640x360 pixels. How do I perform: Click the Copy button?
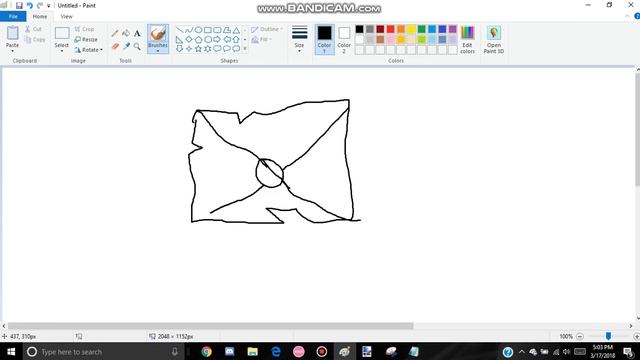pos(34,40)
